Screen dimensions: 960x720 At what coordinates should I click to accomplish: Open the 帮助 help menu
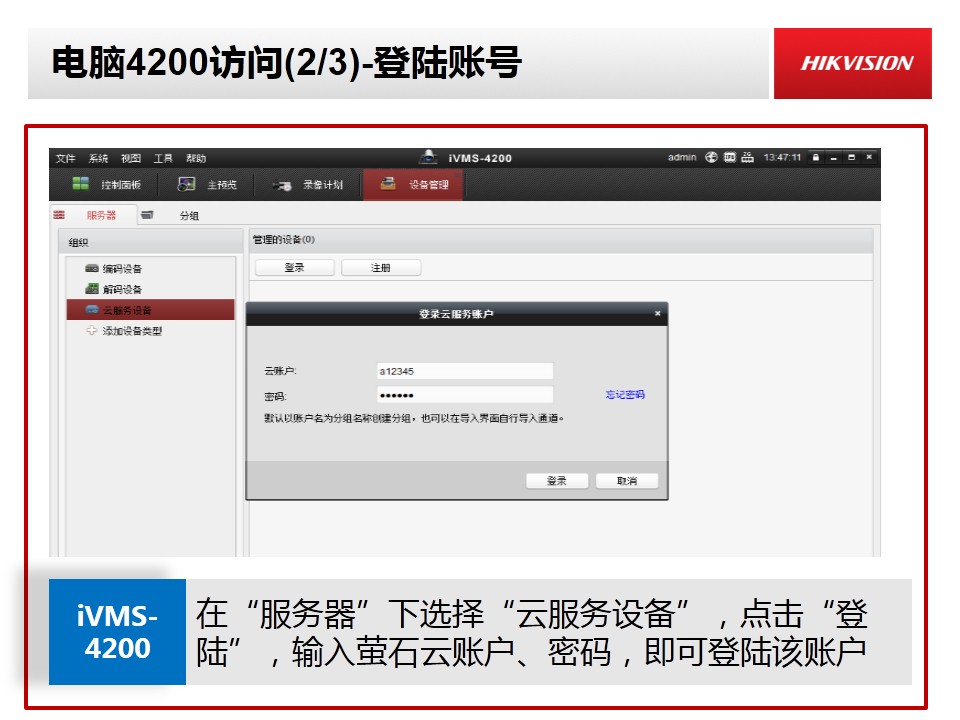196,158
